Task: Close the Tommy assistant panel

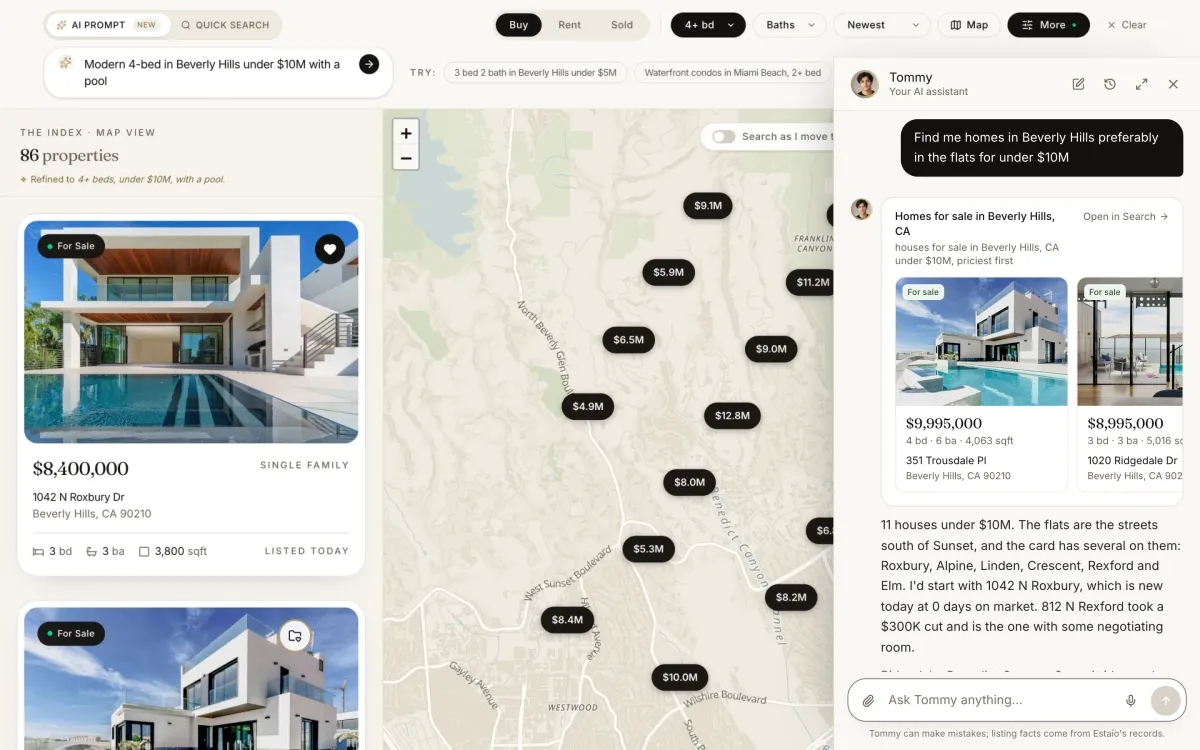Action: tap(1173, 84)
